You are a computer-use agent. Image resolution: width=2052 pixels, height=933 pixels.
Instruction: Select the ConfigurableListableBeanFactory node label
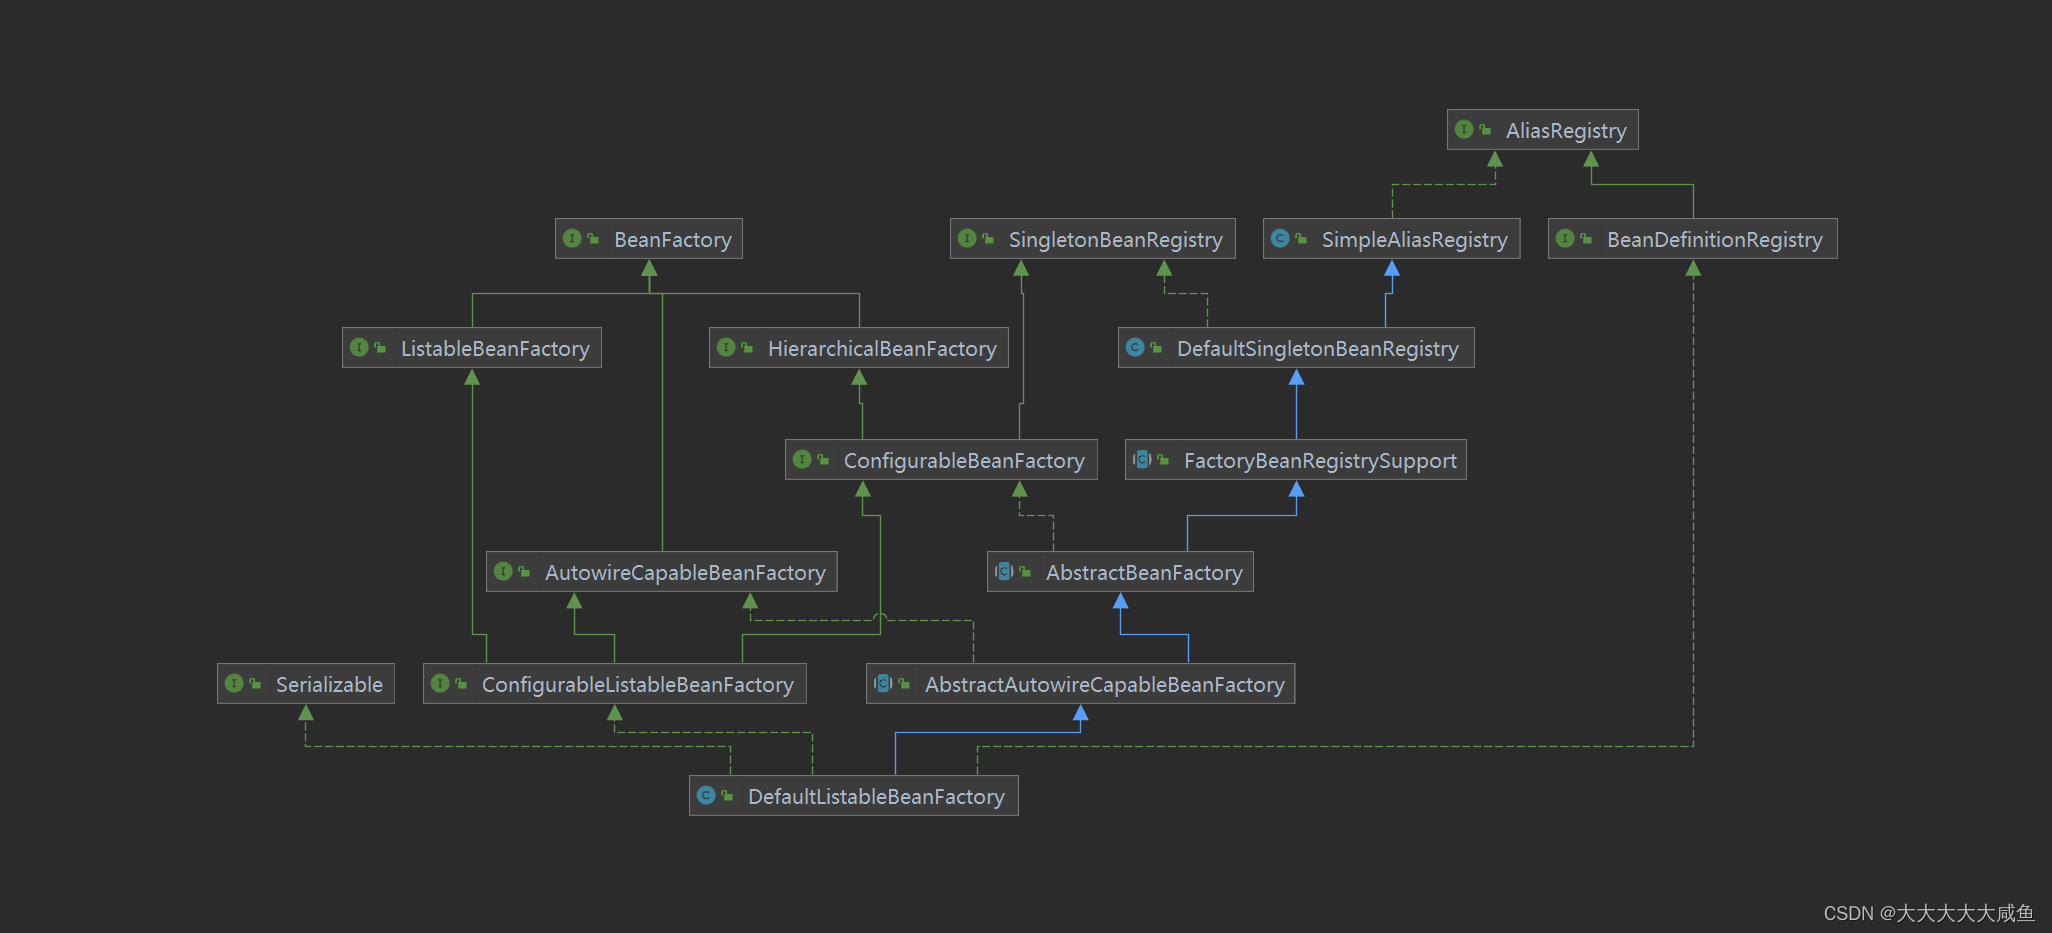[x=638, y=684]
